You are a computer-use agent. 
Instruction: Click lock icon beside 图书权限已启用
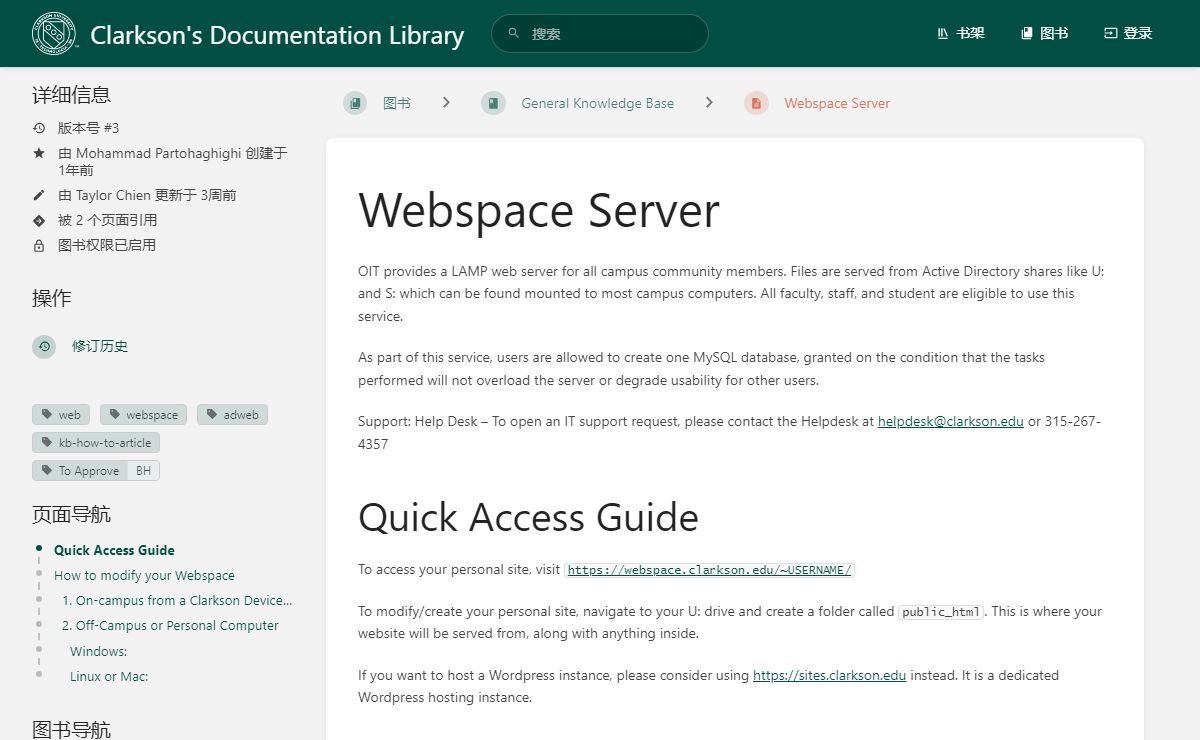pyautogui.click(x=39, y=245)
